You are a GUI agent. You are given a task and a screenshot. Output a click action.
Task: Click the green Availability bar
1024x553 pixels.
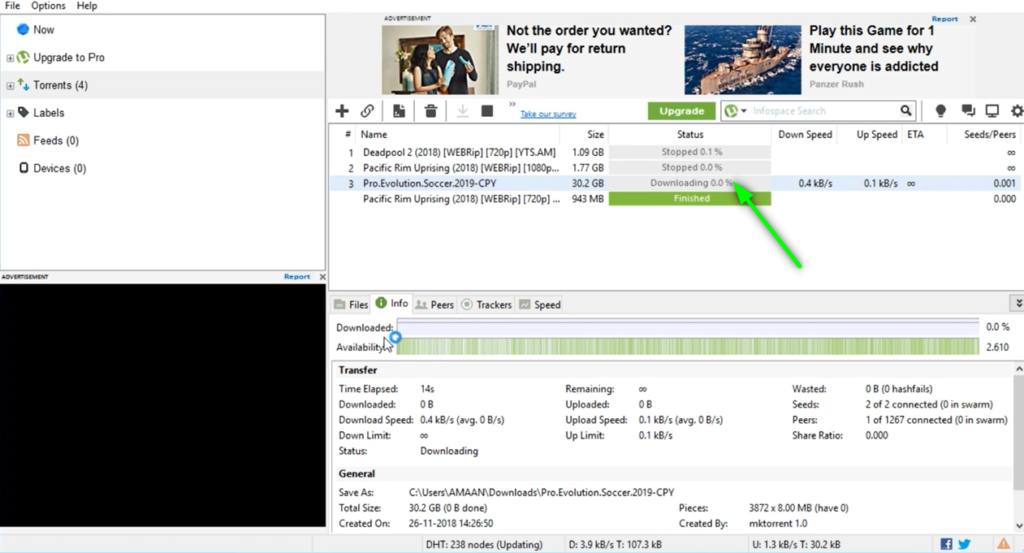tap(688, 347)
